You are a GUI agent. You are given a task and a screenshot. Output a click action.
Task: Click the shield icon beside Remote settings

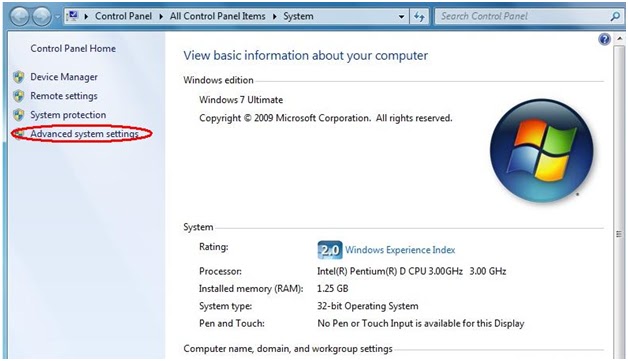click(x=18, y=96)
